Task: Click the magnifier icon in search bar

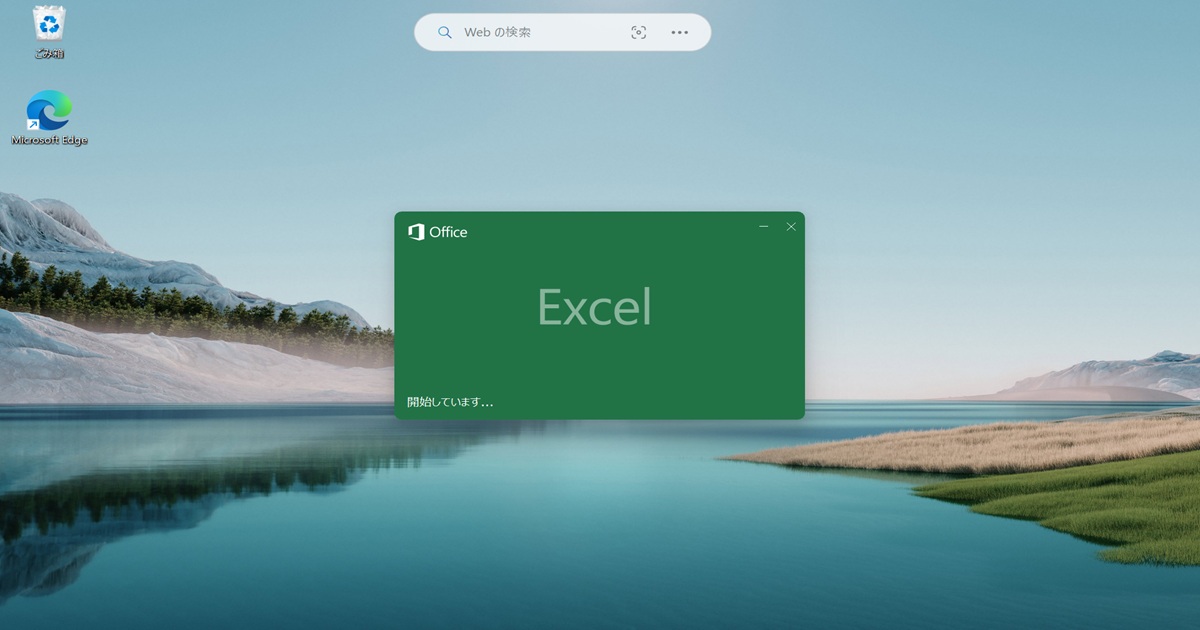Action: [x=445, y=33]
